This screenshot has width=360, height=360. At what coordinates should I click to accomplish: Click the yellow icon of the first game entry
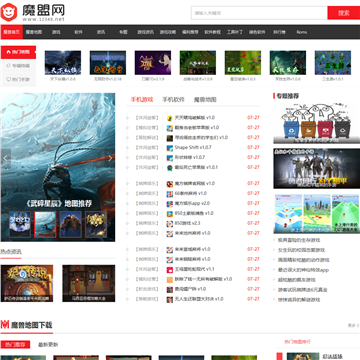[x=170, y=118]
